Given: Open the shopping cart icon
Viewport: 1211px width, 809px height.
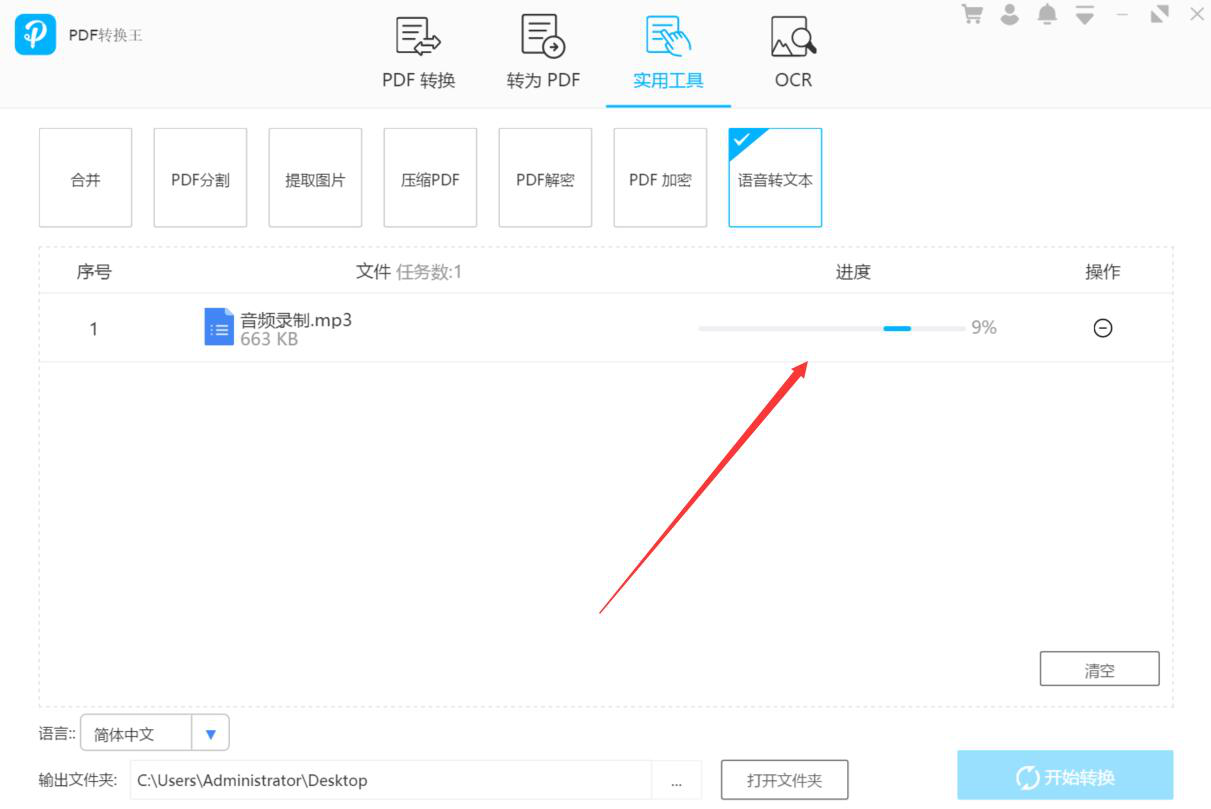Looking at the screenshot, I should (972, 15).
